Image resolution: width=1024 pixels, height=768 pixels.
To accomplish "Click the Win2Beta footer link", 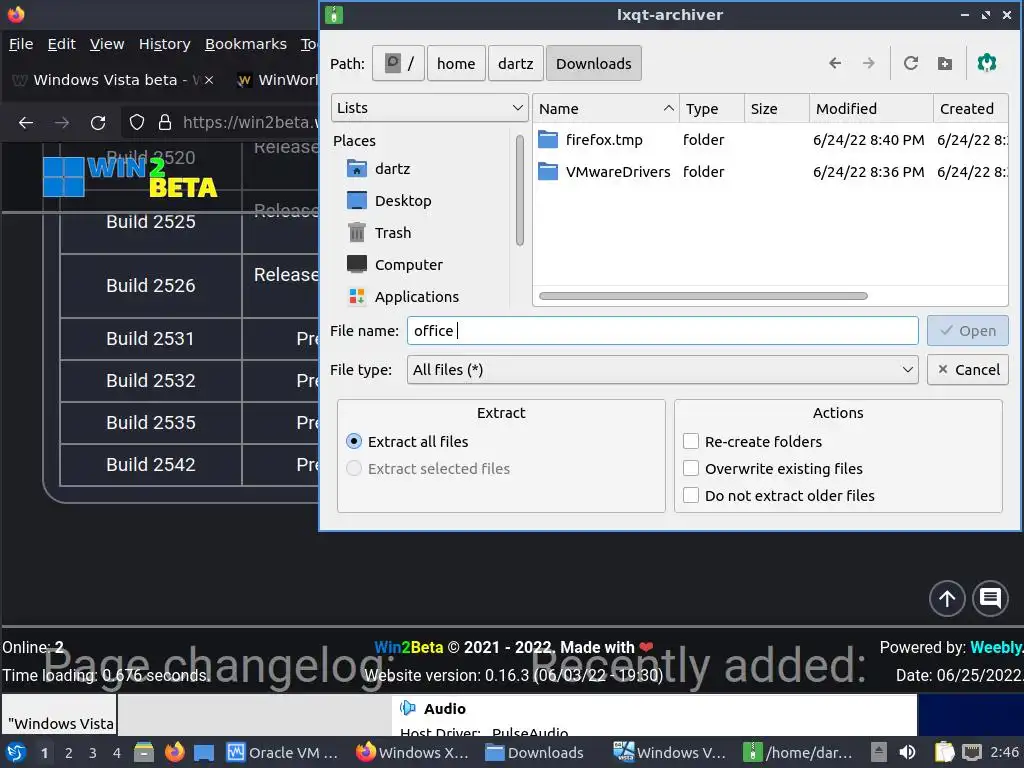I will pyautogui.click(x=409, y=647).
